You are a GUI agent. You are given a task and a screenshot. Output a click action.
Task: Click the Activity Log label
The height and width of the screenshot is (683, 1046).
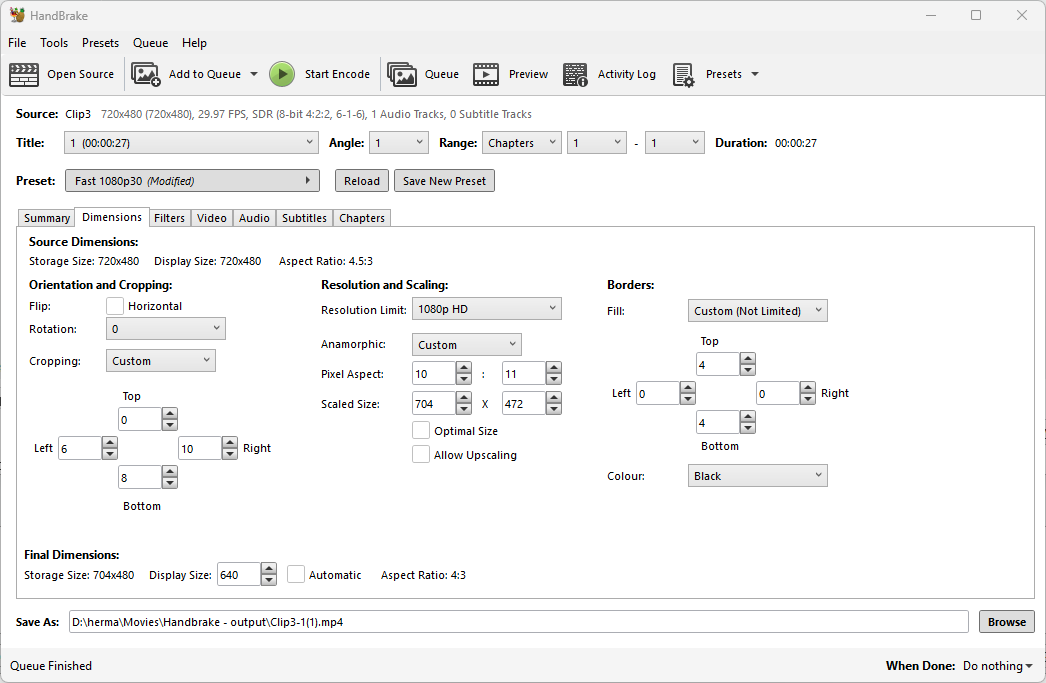coord(626,74)
